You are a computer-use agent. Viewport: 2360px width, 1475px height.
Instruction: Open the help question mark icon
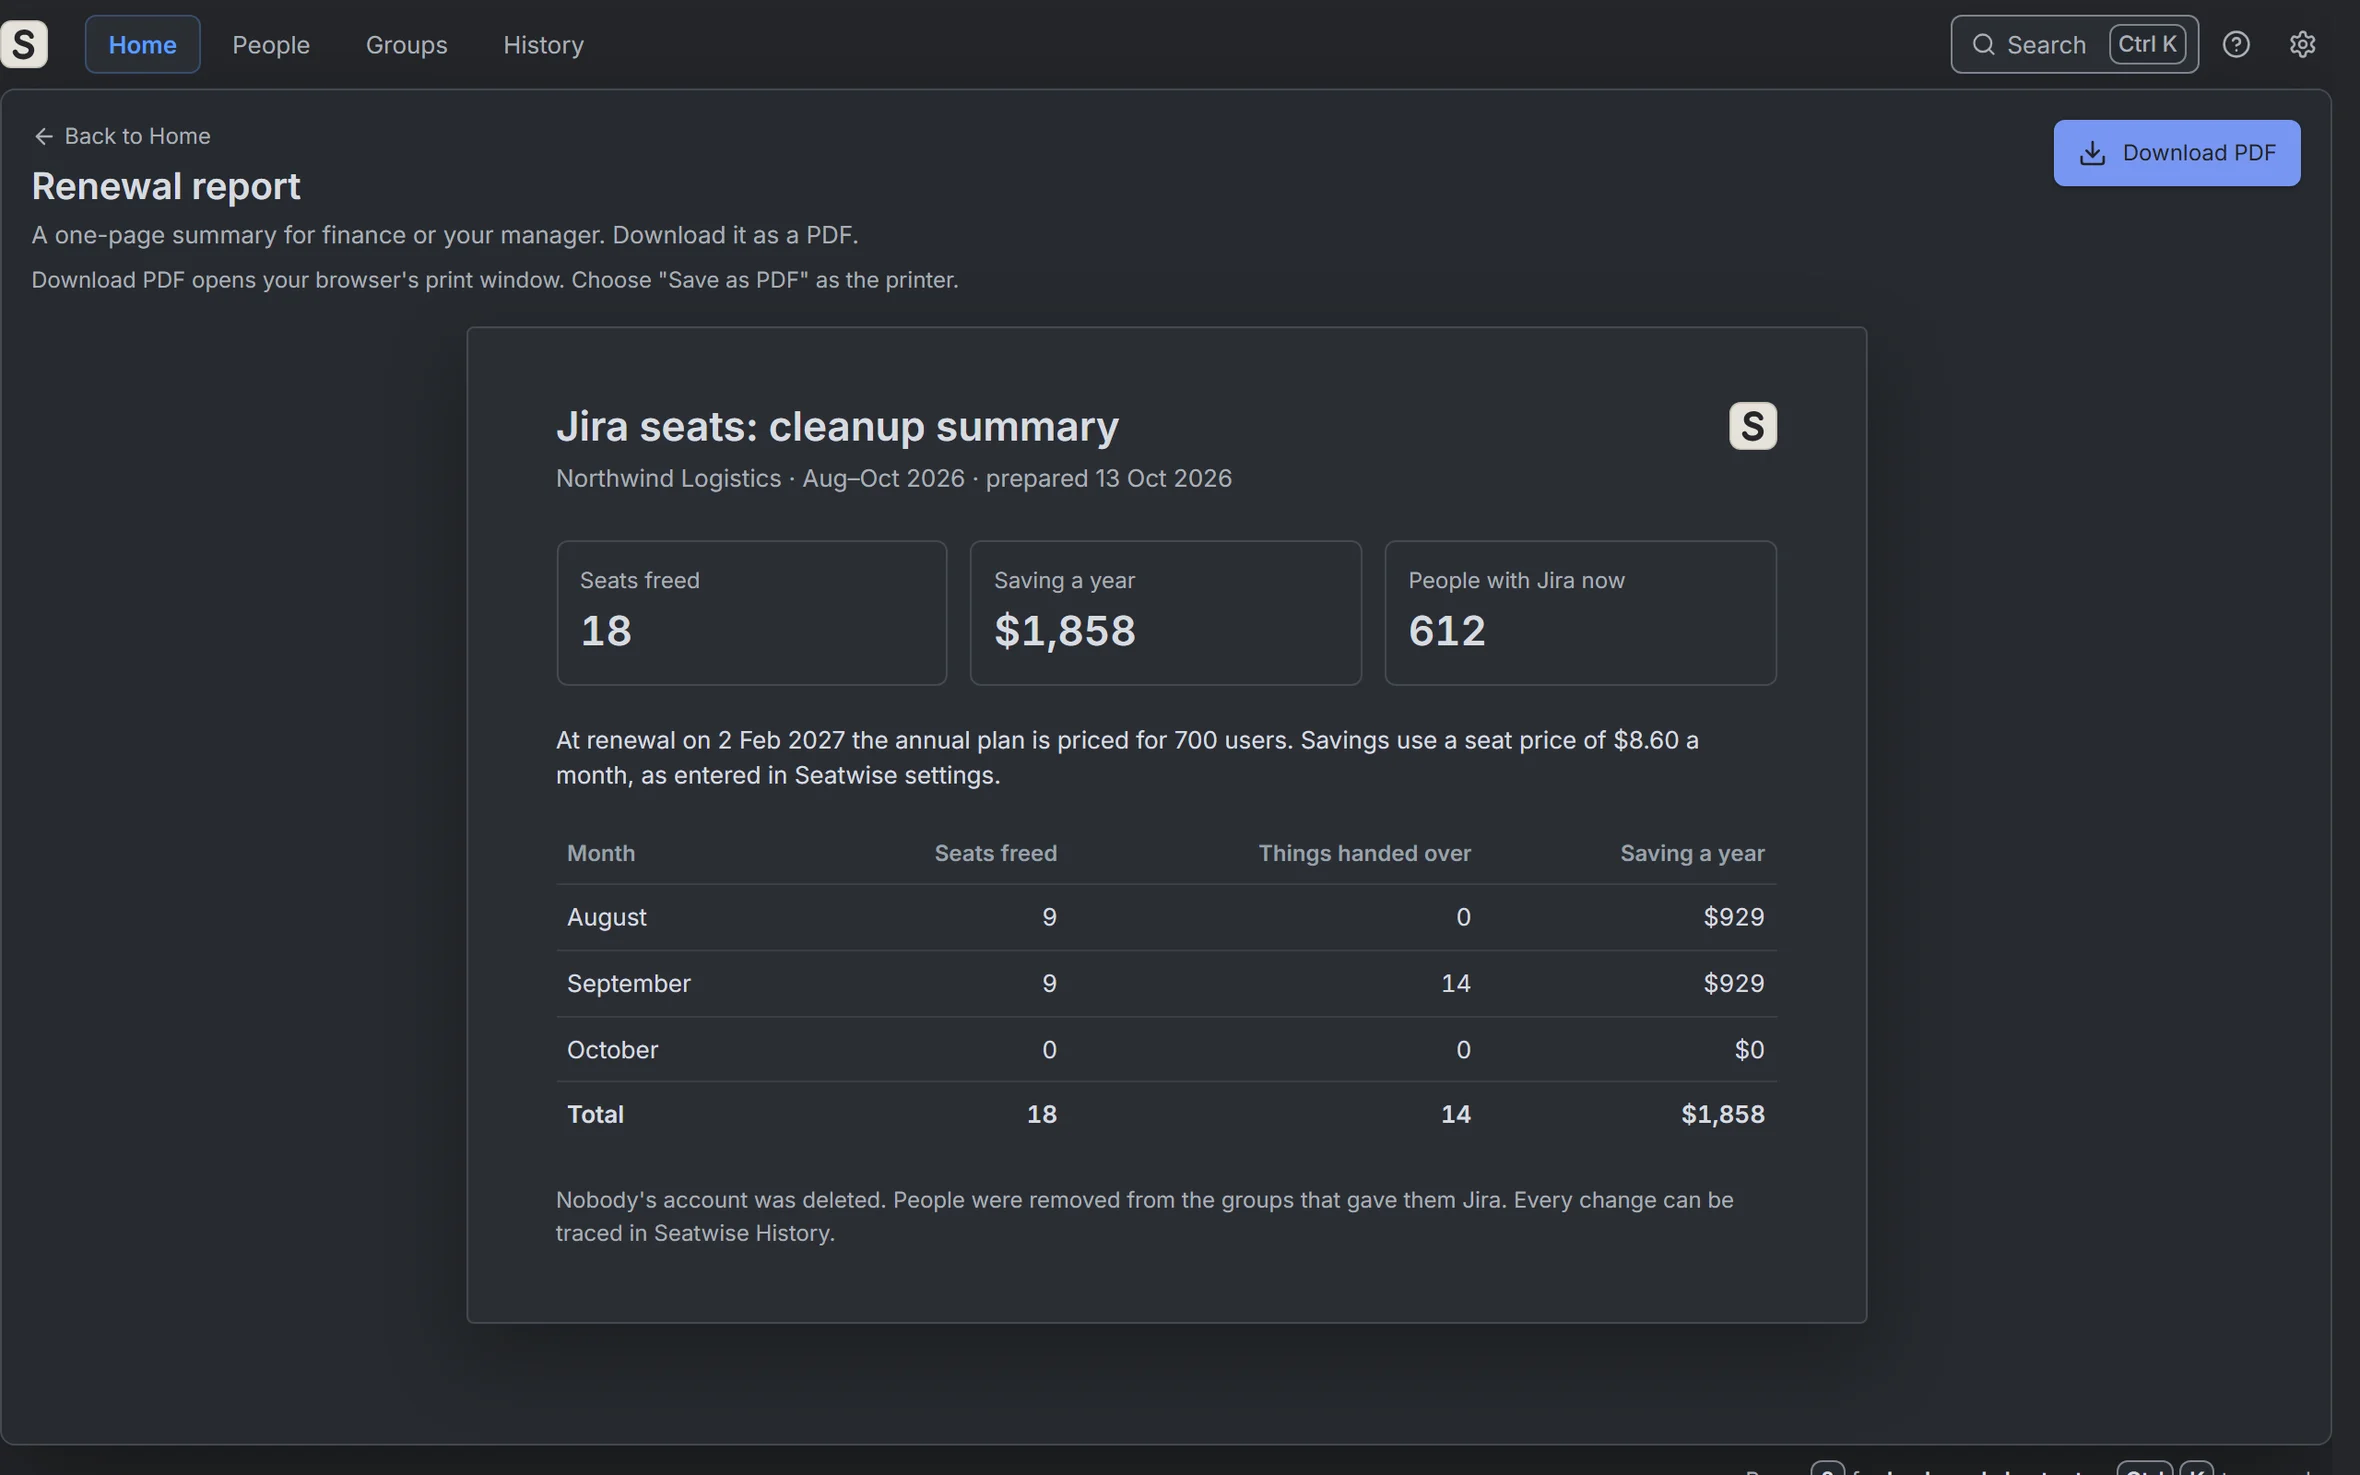tap(2236, 44)
